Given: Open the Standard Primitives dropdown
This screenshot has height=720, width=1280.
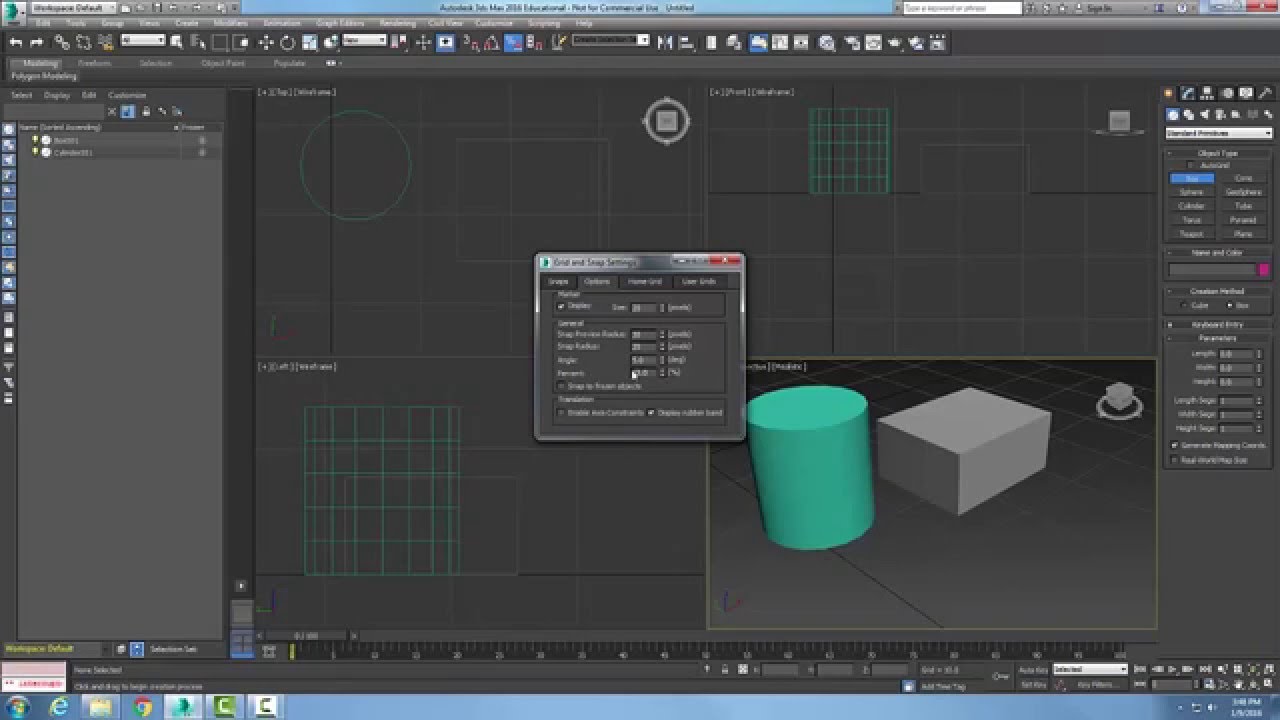Looking at the screenshot, I should pyautogui.click(x=1218, y=133).
